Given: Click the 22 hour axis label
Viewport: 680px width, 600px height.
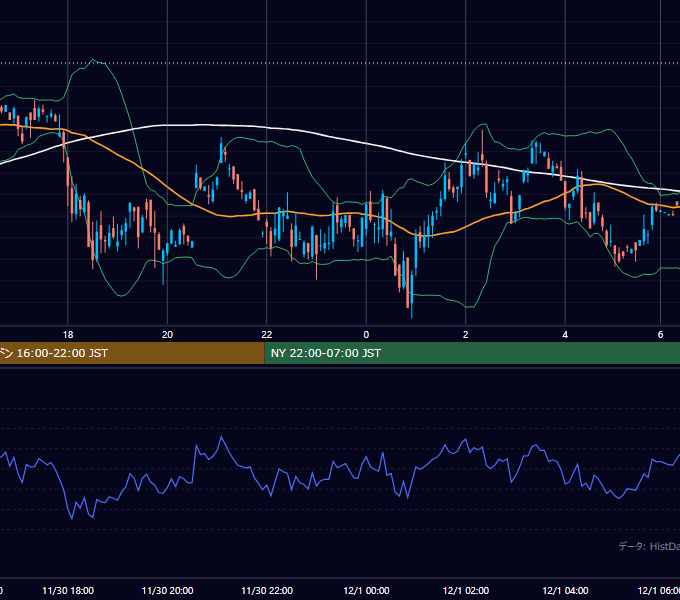Looking at the screenshot, I should (267, 335).
